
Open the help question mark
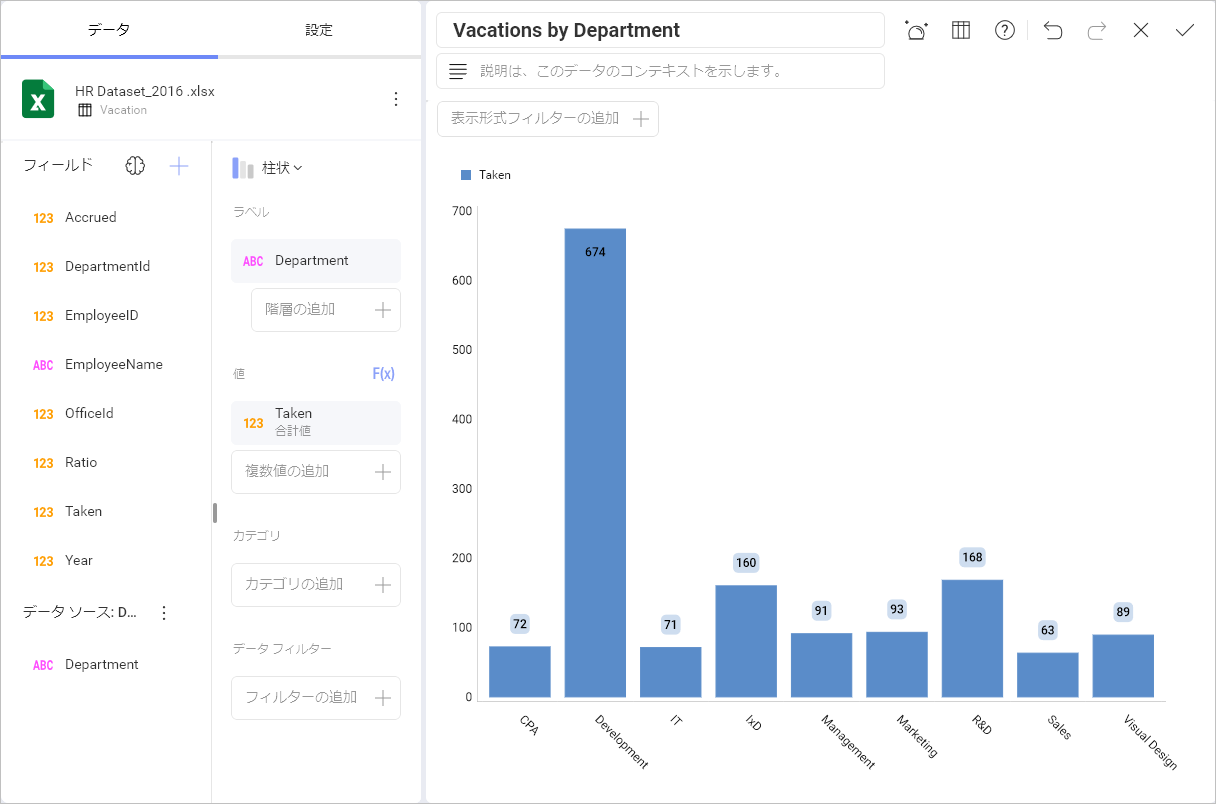tap(1005, 30)
